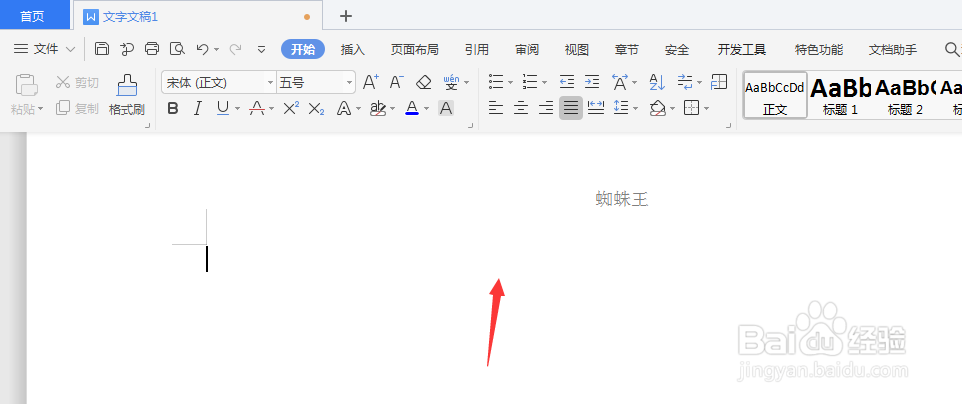962x404 pixels.
Task: Open the line spacing dropdown arrow
Action: 636,109
